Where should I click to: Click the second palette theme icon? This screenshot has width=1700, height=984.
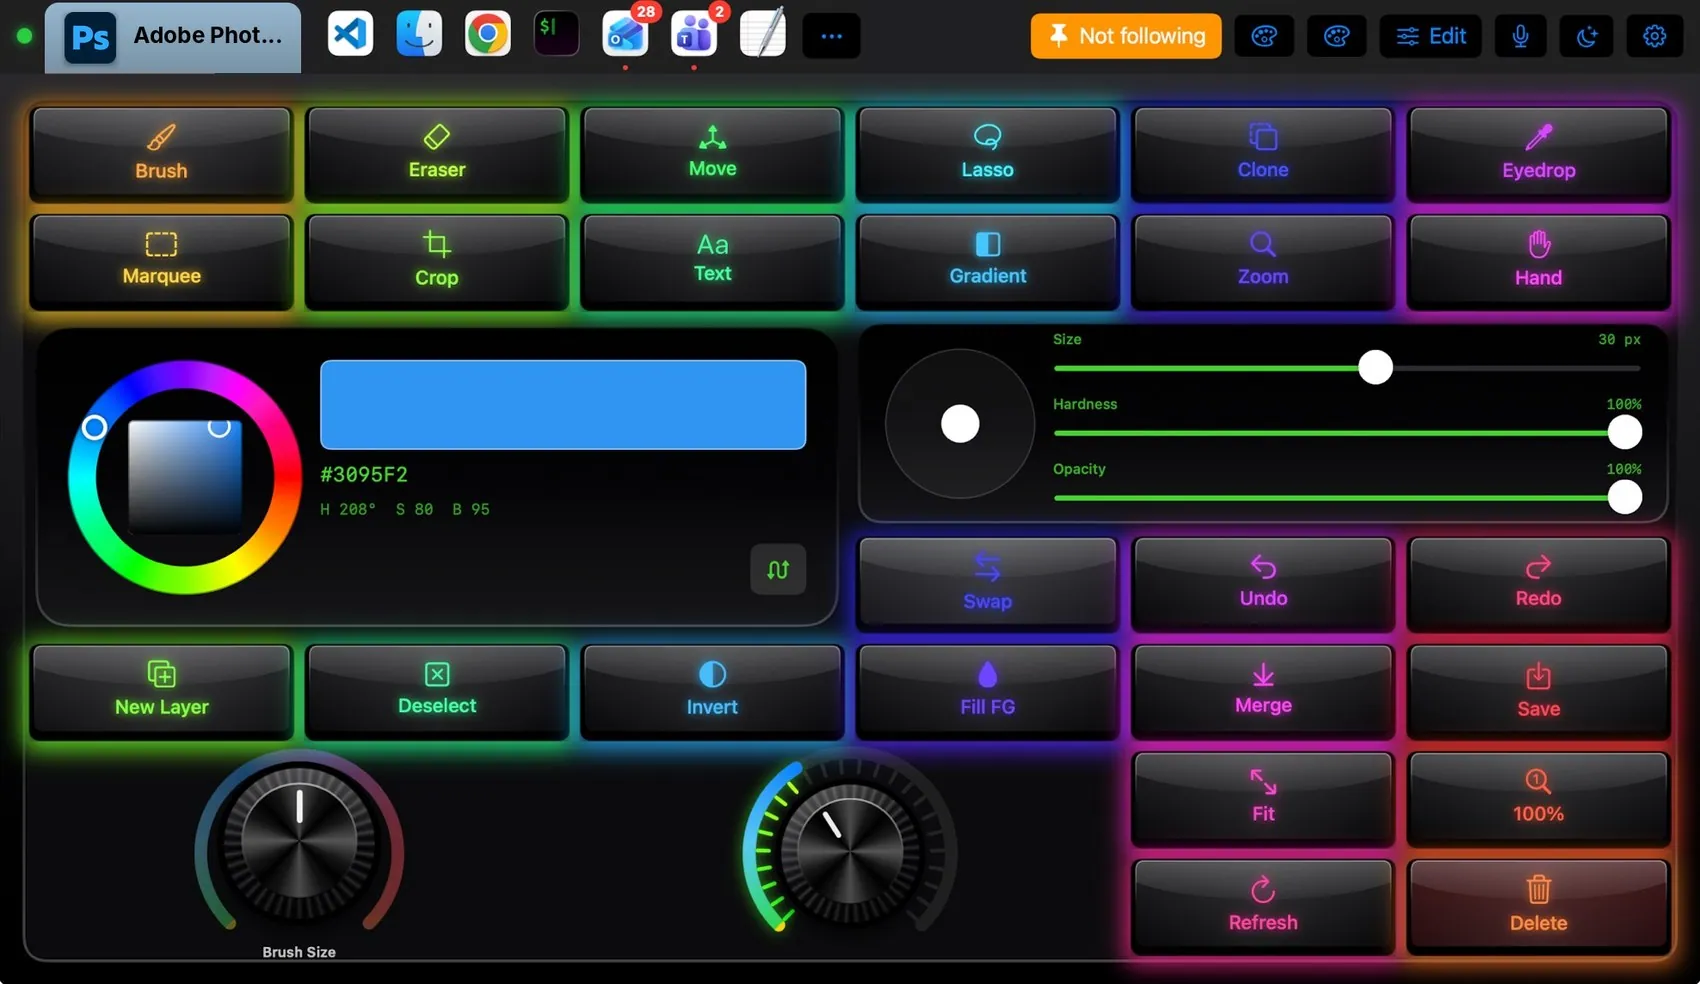[x=1337, y=36]
